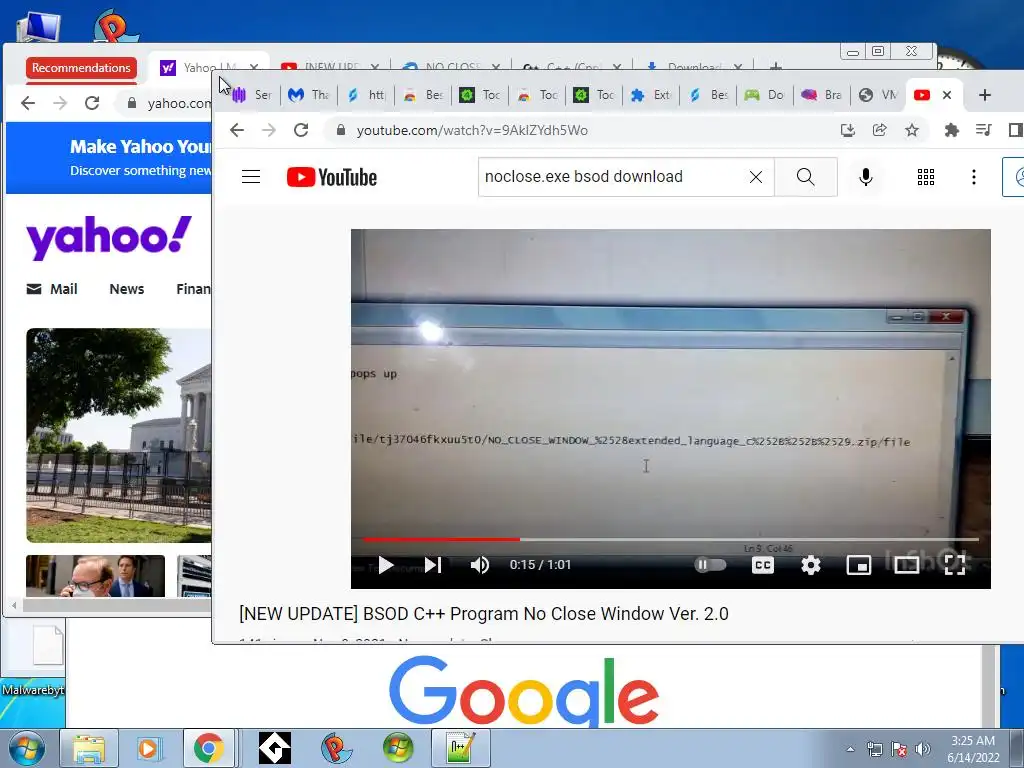Open Notepad++ from the taskbar
This screenshot has height=768, width=1024.
pyautogui.click(x=460, y=748)
